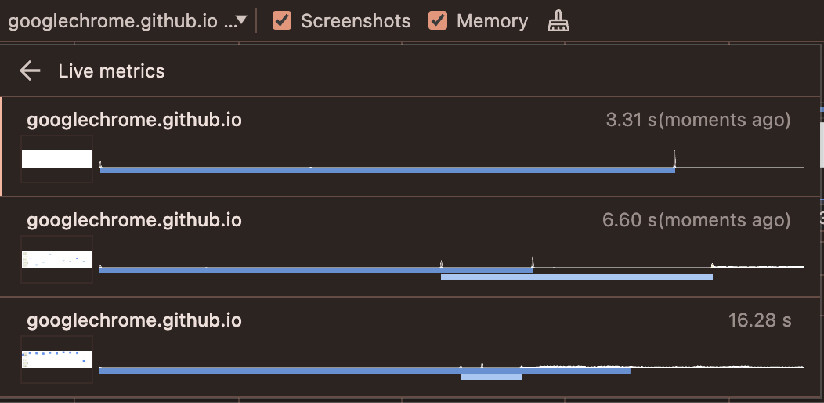Choose the third googlechrome.github.io recording title
Viewport: 824px width, 403px height.
[x=134, y=321]
